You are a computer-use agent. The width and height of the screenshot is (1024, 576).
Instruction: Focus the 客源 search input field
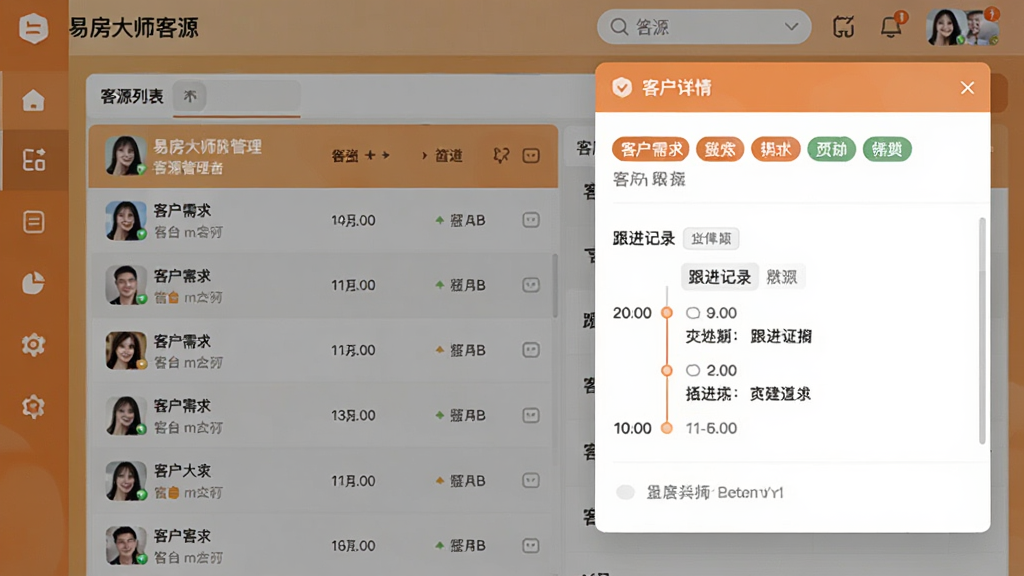704,27
